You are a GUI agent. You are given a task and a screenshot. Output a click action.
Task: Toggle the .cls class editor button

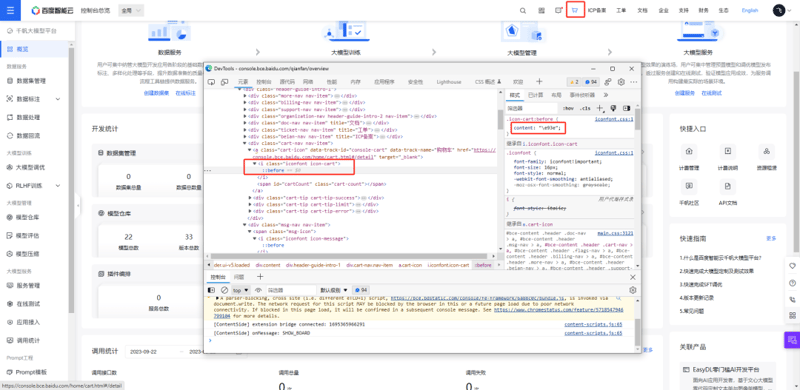point(585,108)
